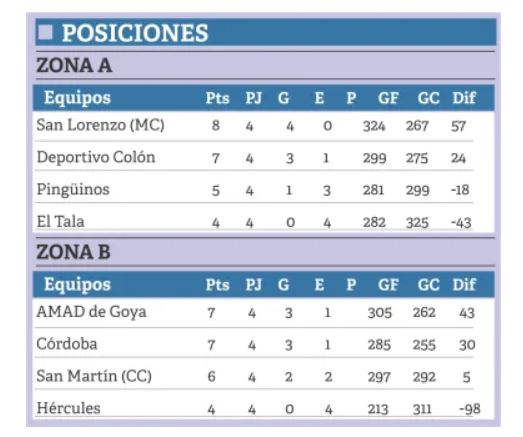Open the AMAD de Goya entry
523x437 pixels.
coord(91,312)
